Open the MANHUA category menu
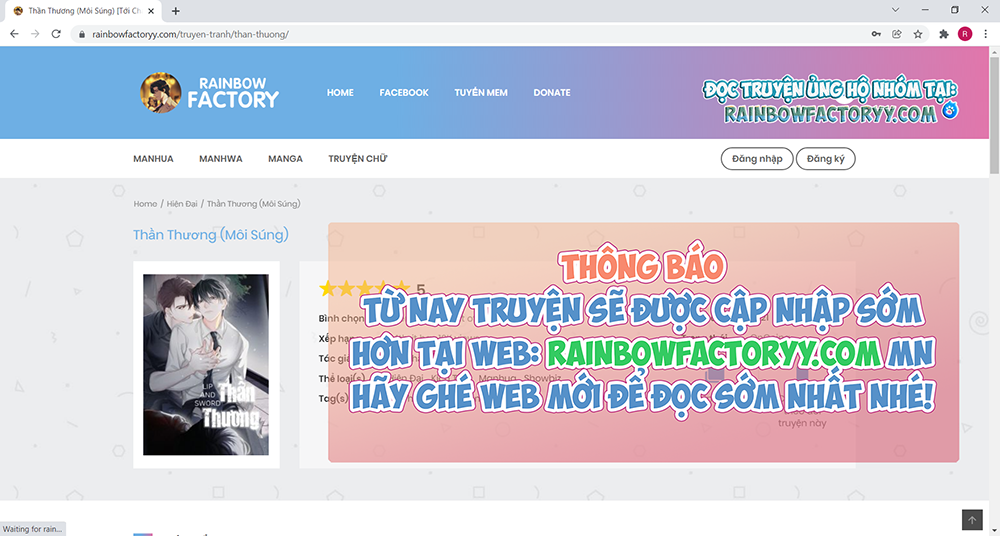Screen dimensions: 1000x536 (x=153, y=159)
